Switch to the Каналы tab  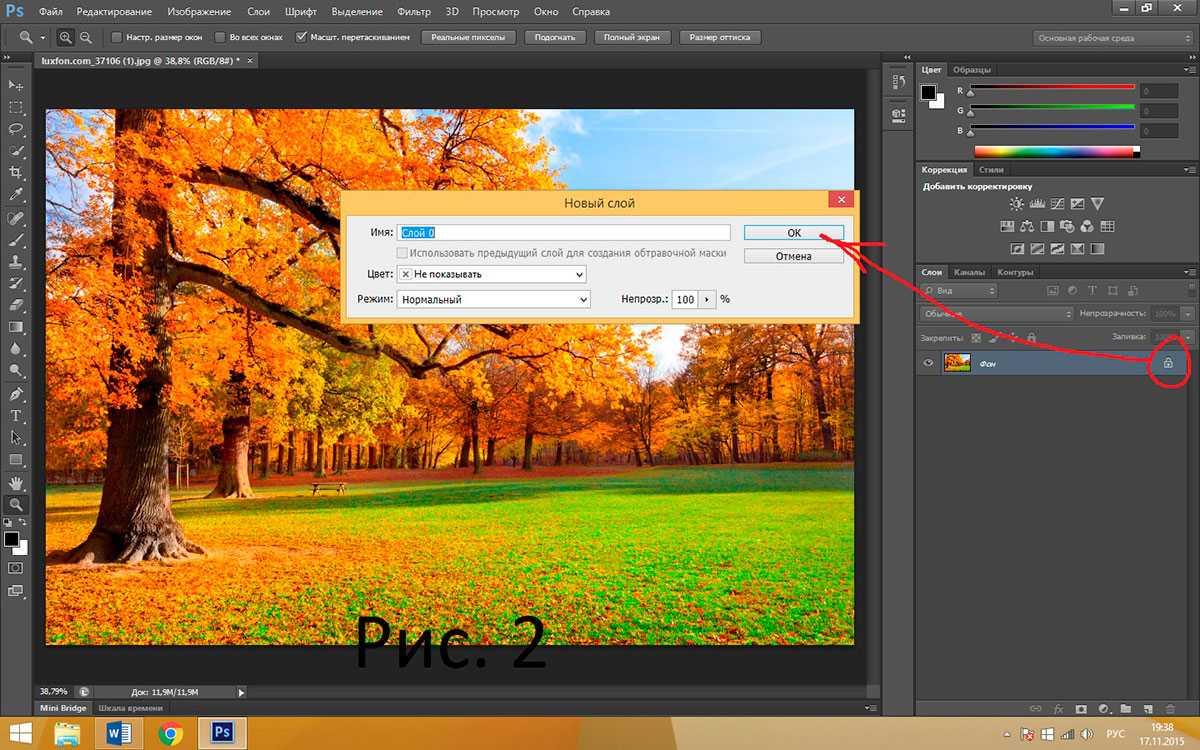969,272
